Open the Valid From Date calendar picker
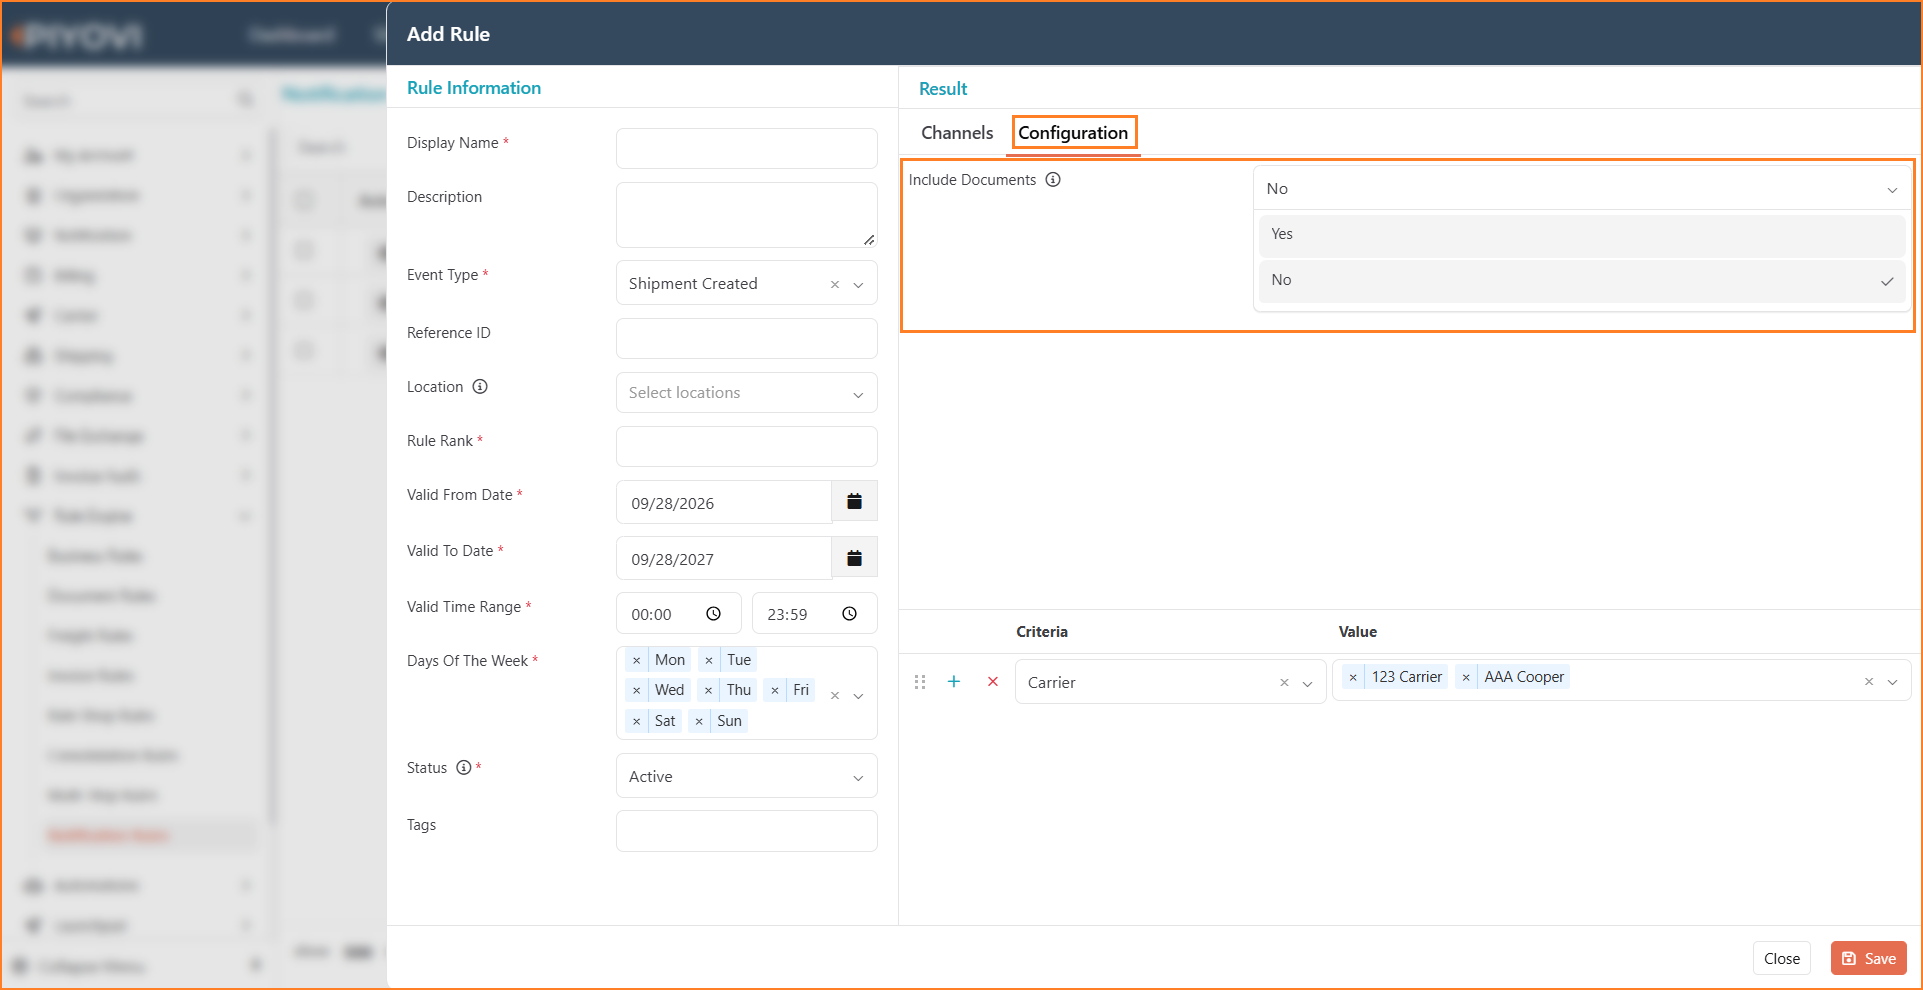Screen dimensions: 1923x990 pyautogui.click(x=854, y=502)
